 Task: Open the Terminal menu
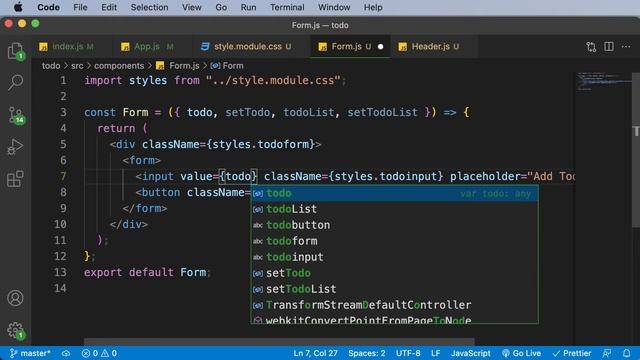tap(287, 7)
